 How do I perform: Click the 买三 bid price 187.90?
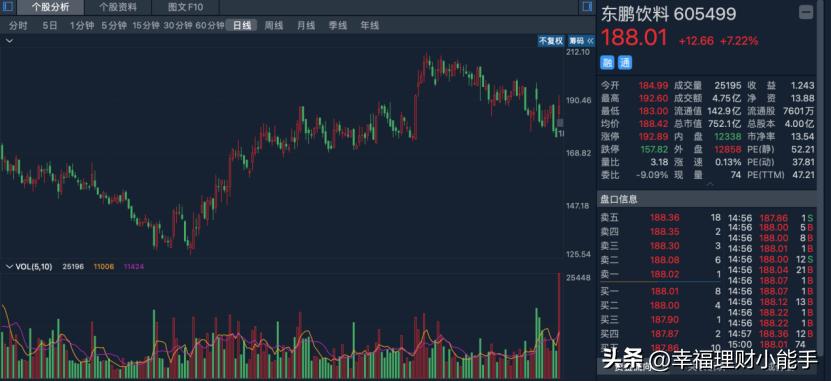(x=665, y=319)
